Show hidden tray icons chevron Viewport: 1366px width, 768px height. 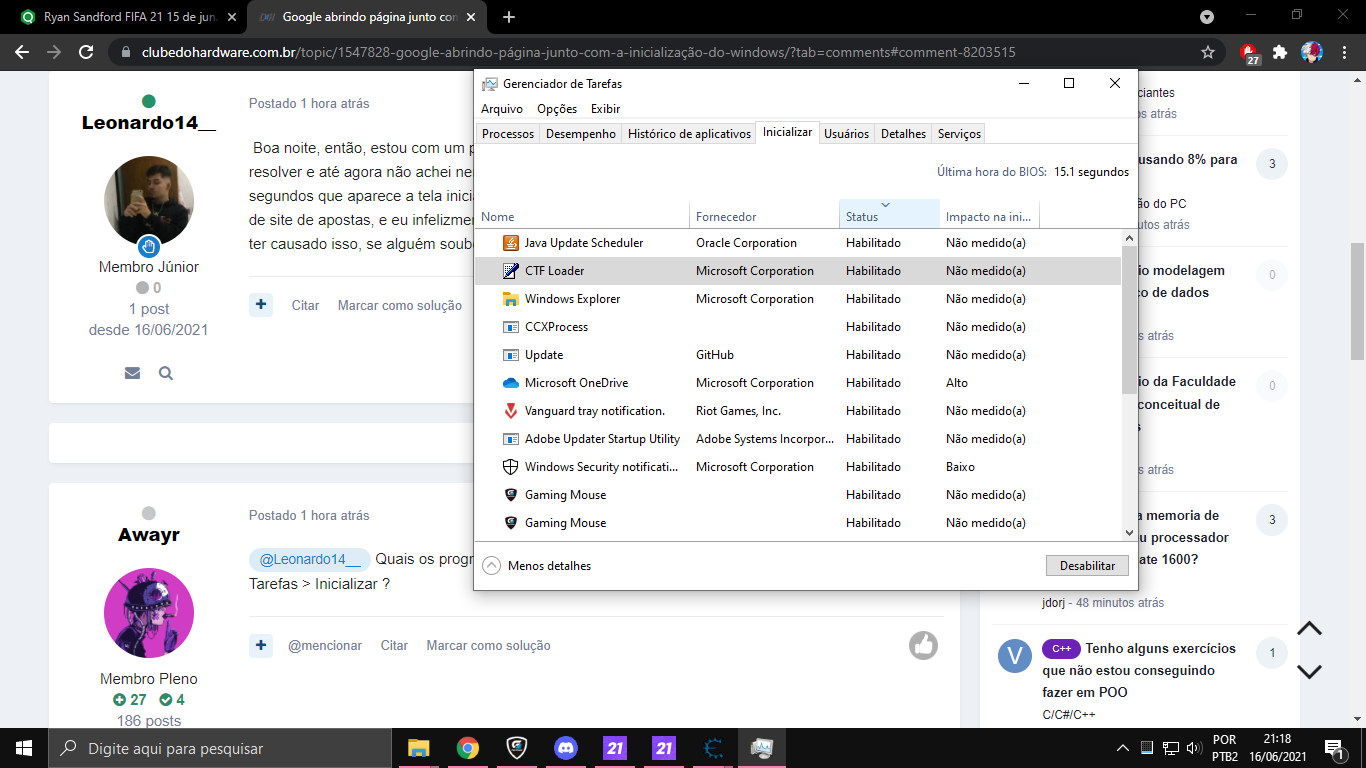click(1123, 748)
